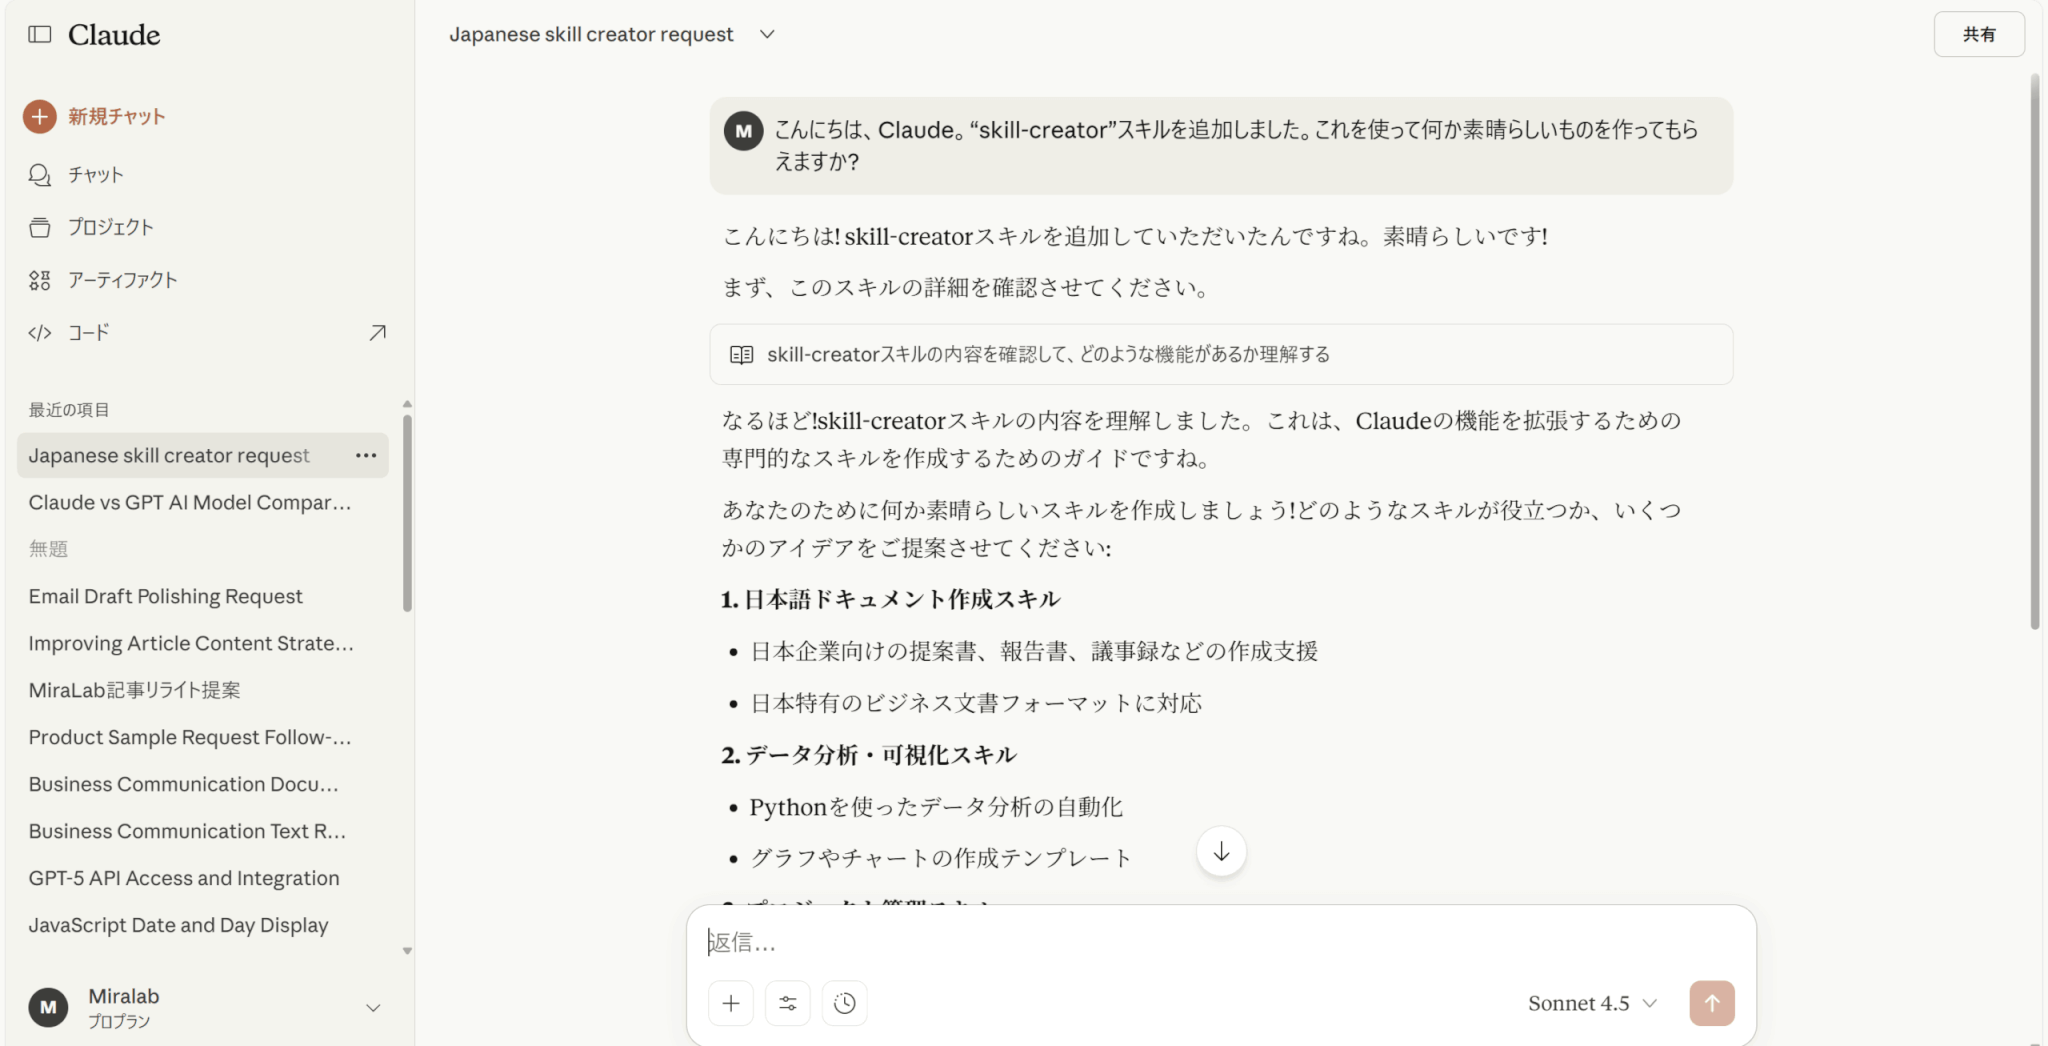The image size is (2048, 1046).
Task: Open the チャット section in the sidebar
Action: 95,175
